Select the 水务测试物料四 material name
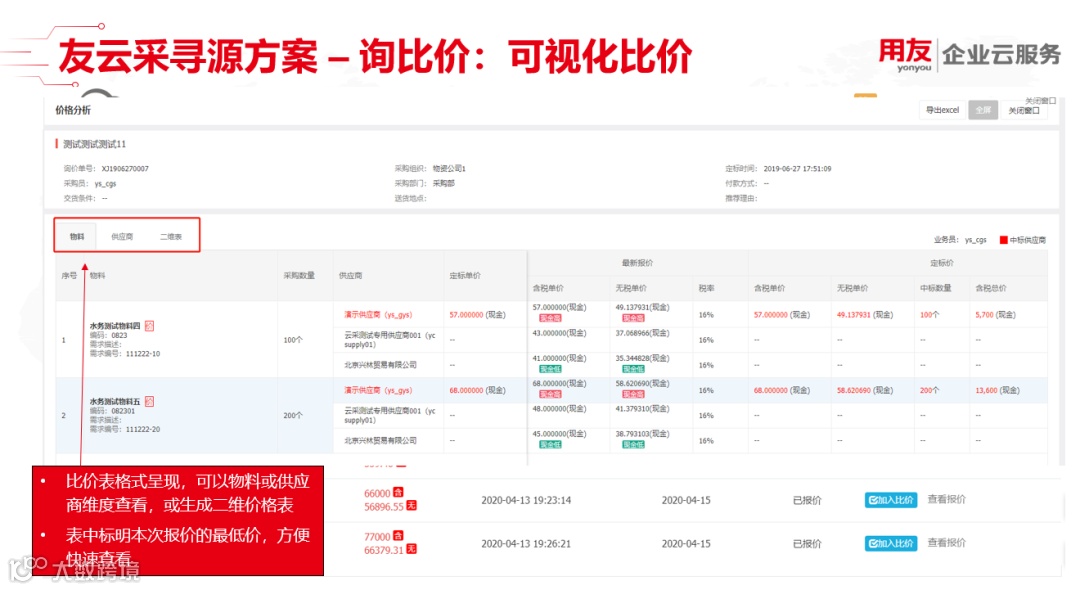The image size is (1080, 590). click(x=115, y=326)
